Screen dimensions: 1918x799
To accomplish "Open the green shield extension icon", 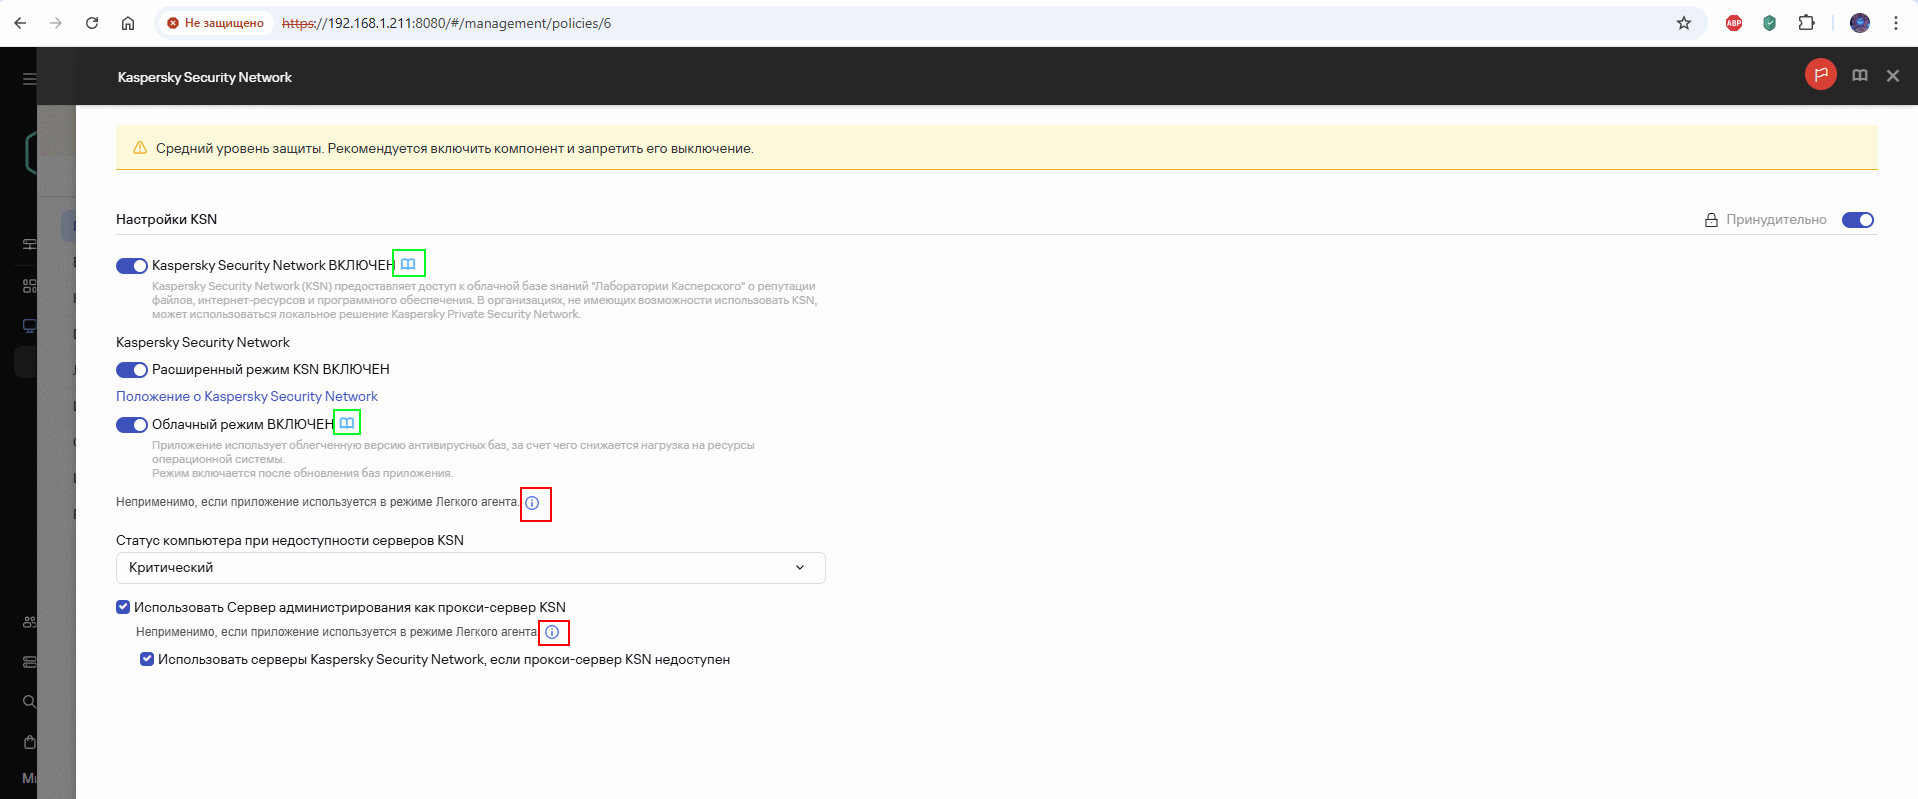I will click(1770, 23).
